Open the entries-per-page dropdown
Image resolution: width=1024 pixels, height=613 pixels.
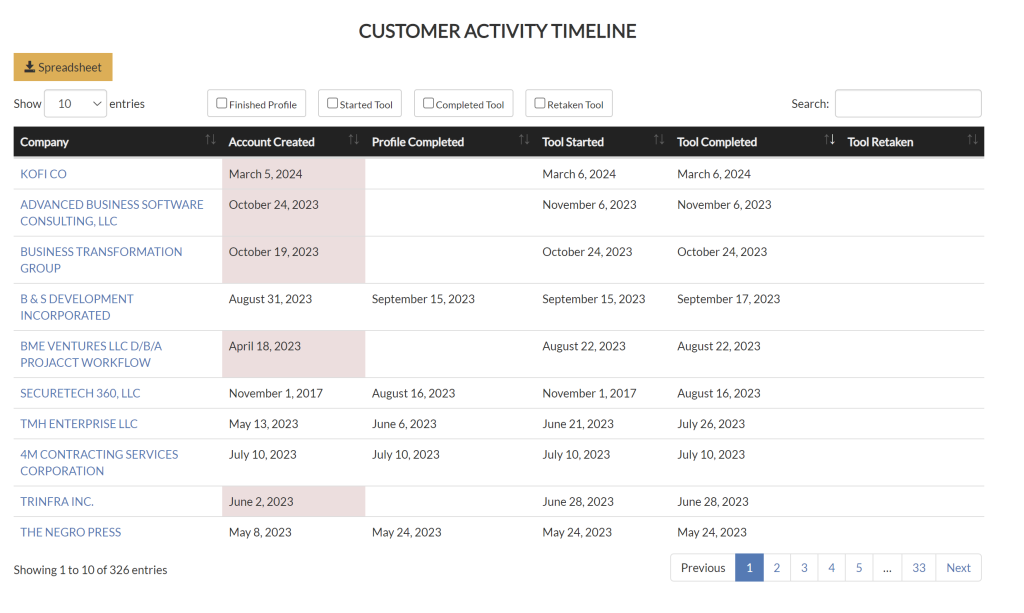76,103
